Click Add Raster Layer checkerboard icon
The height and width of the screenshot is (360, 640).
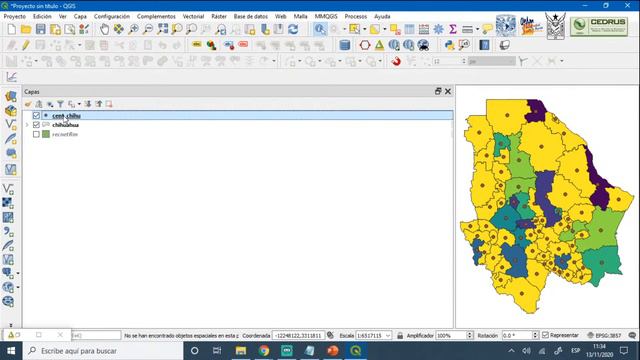click(8, 203)
